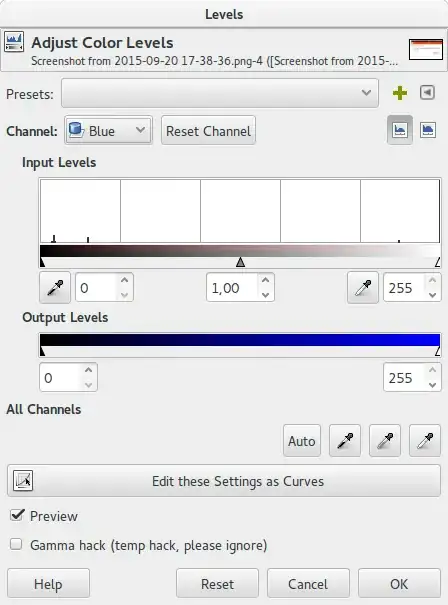Switch to logarithmic histogram view
The width and height of the screenshot is (448, 605).
(428, 130)
